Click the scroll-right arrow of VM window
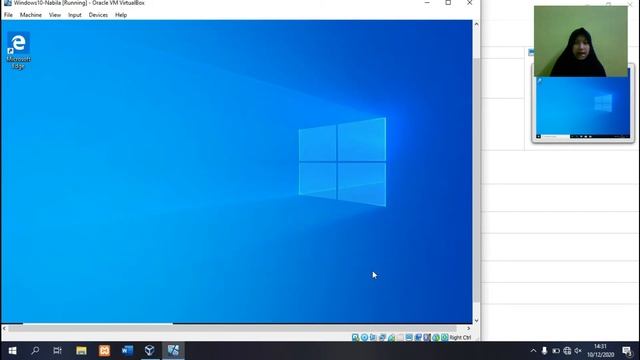Screen dimensions: 640x360 point(469,328)
